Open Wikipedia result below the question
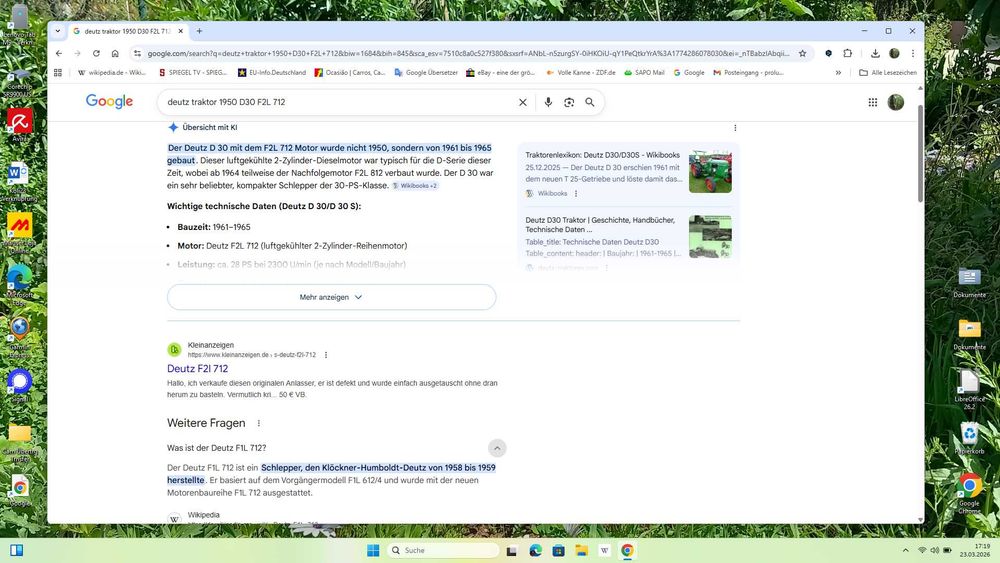The height and width of the screenshot is (563, 1000). tap(203, 515)
